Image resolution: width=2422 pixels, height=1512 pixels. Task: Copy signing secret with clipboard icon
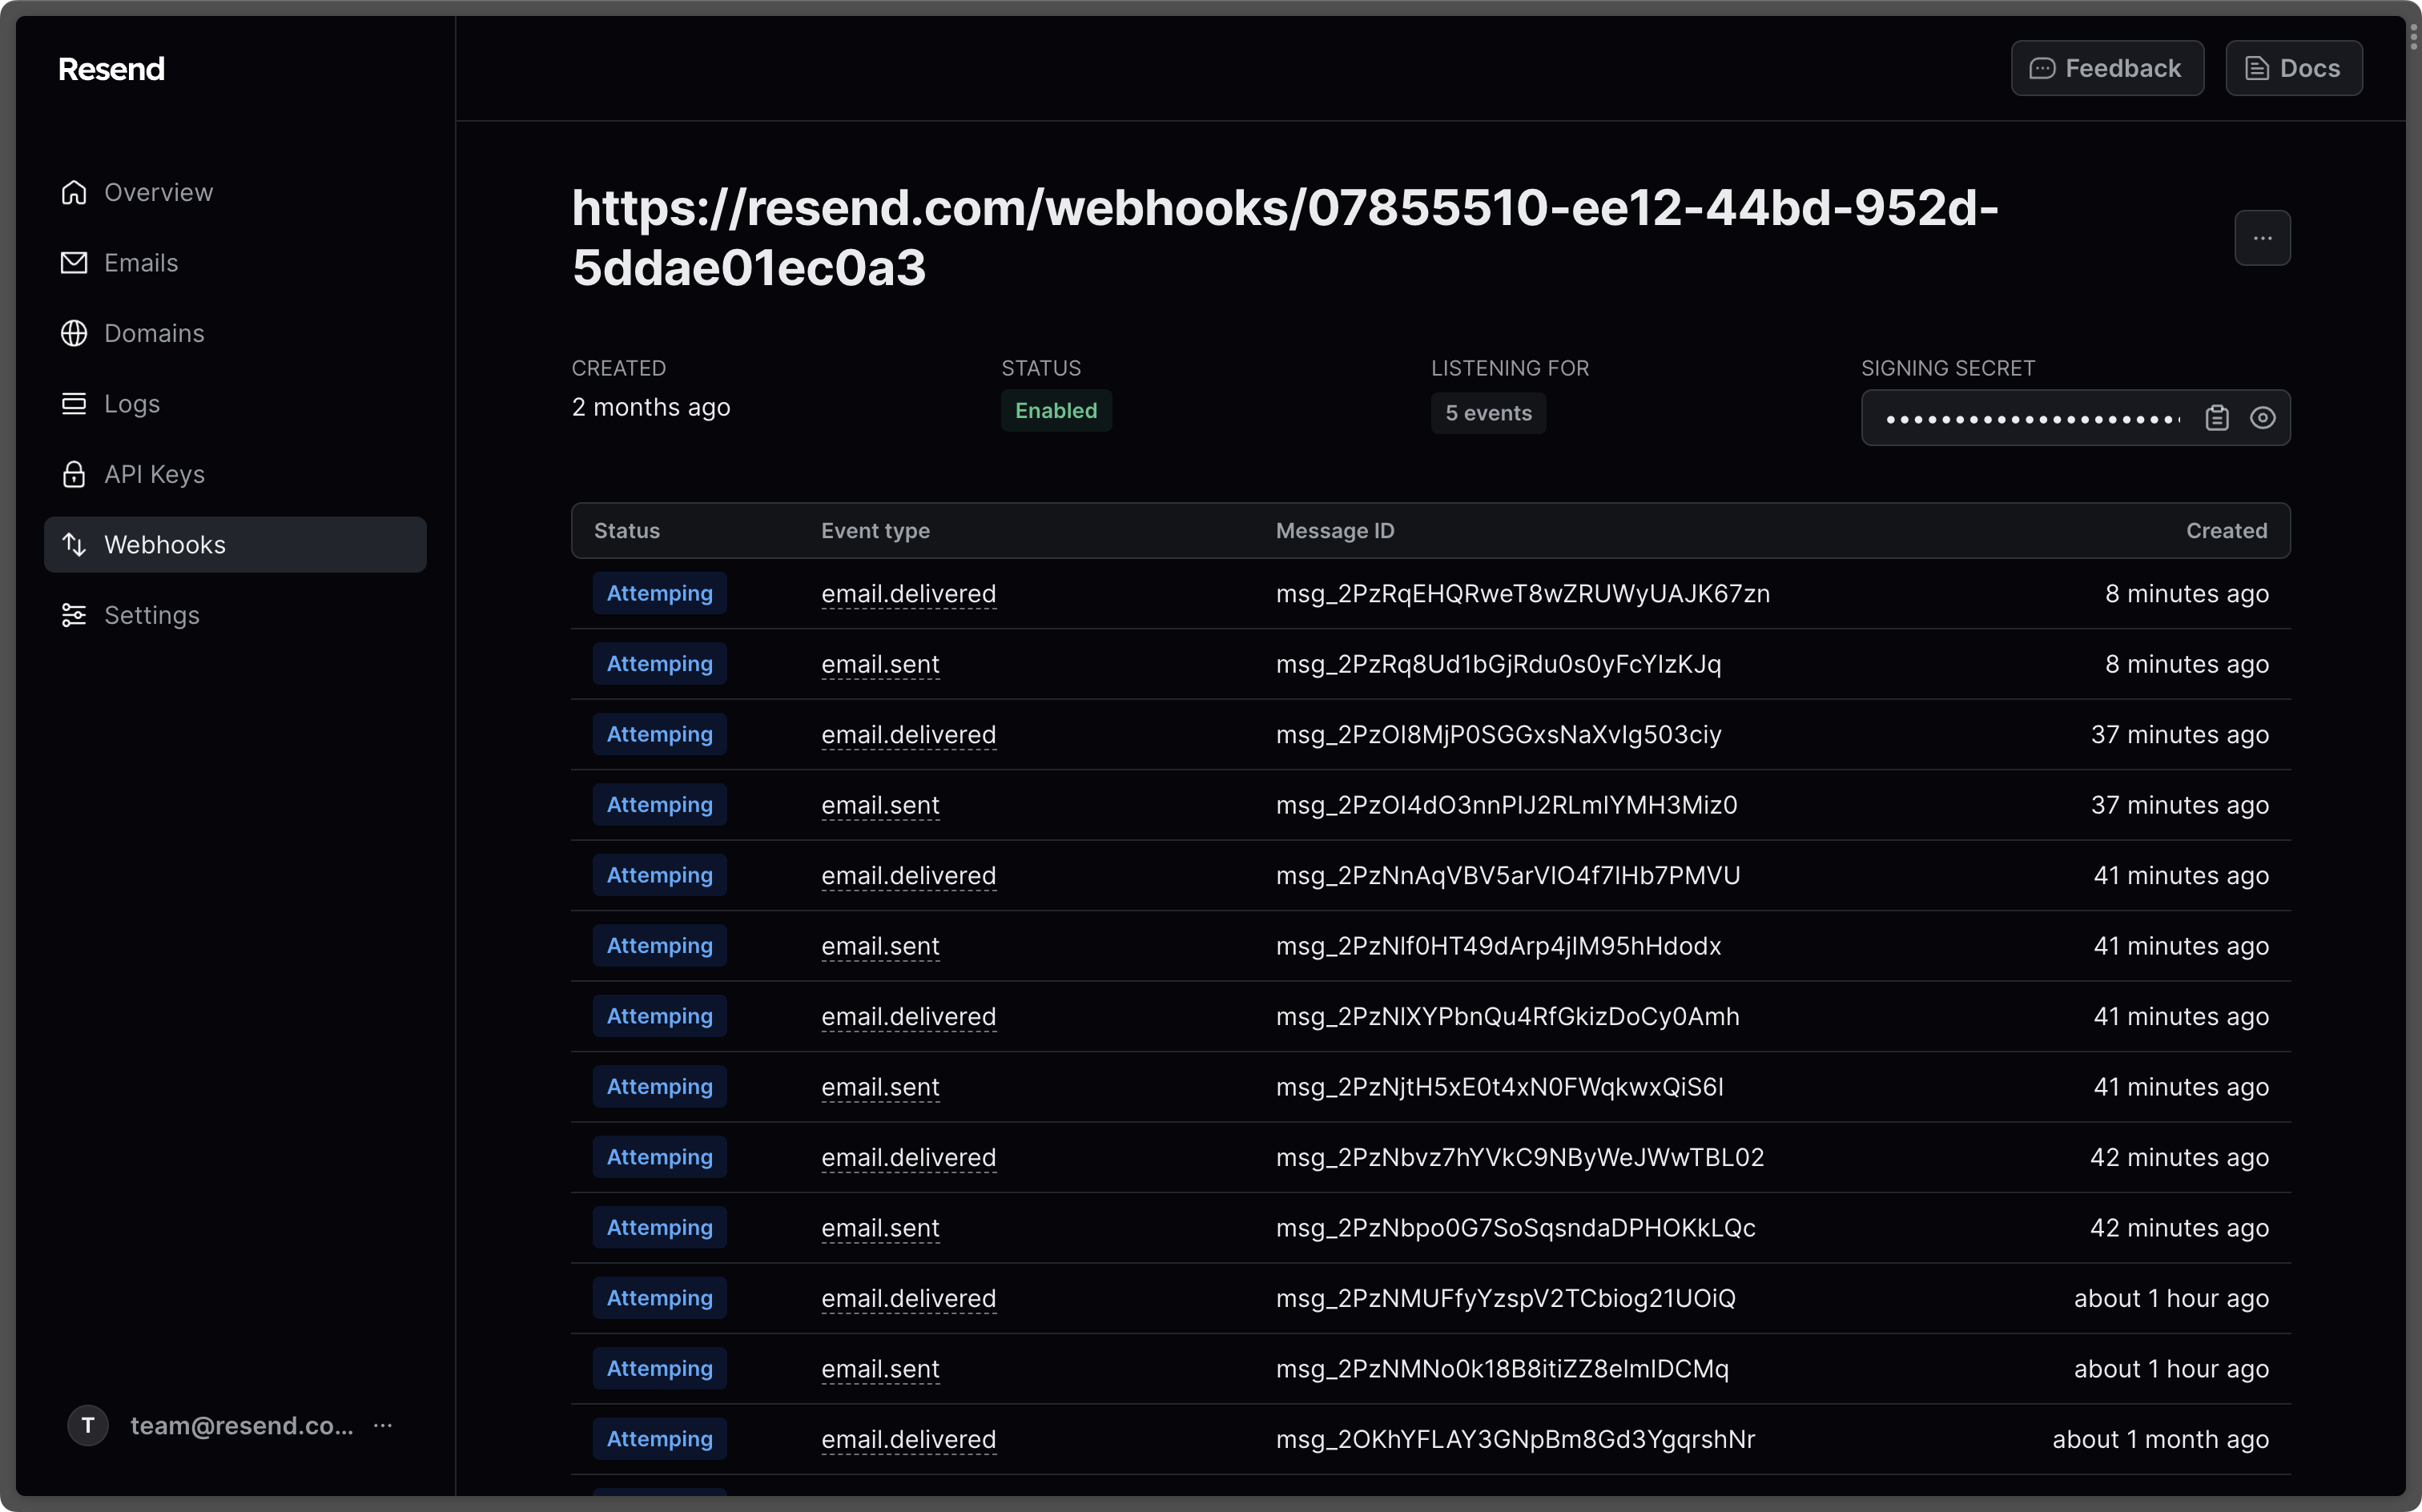2217,418
